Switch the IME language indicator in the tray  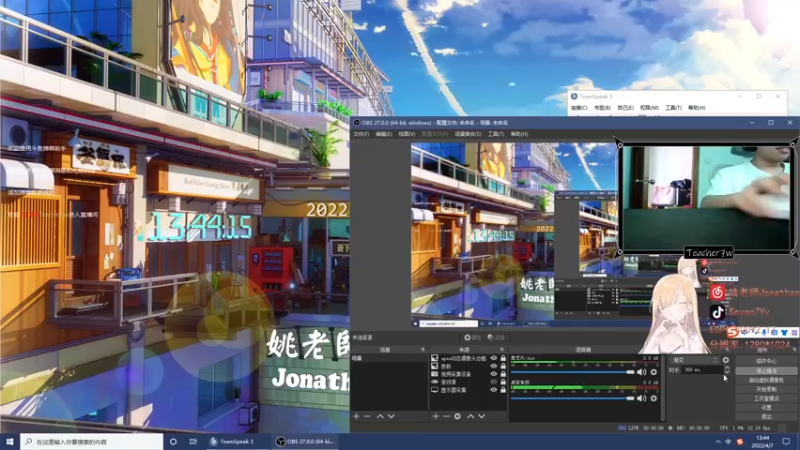[x=729, y=441]
